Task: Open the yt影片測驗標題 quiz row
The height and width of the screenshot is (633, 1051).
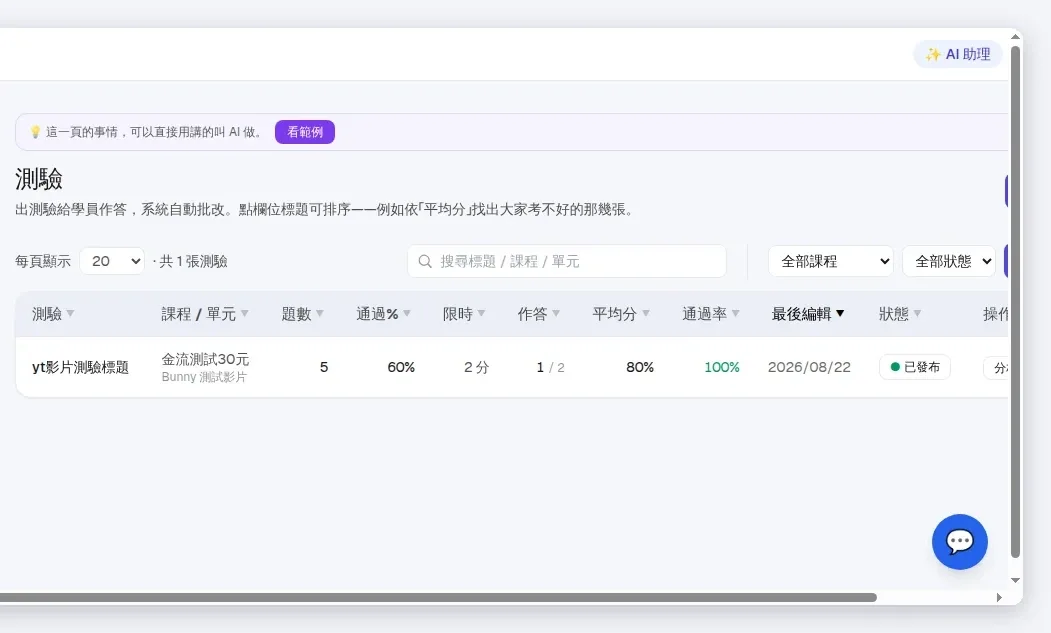Action: (512, 367)
